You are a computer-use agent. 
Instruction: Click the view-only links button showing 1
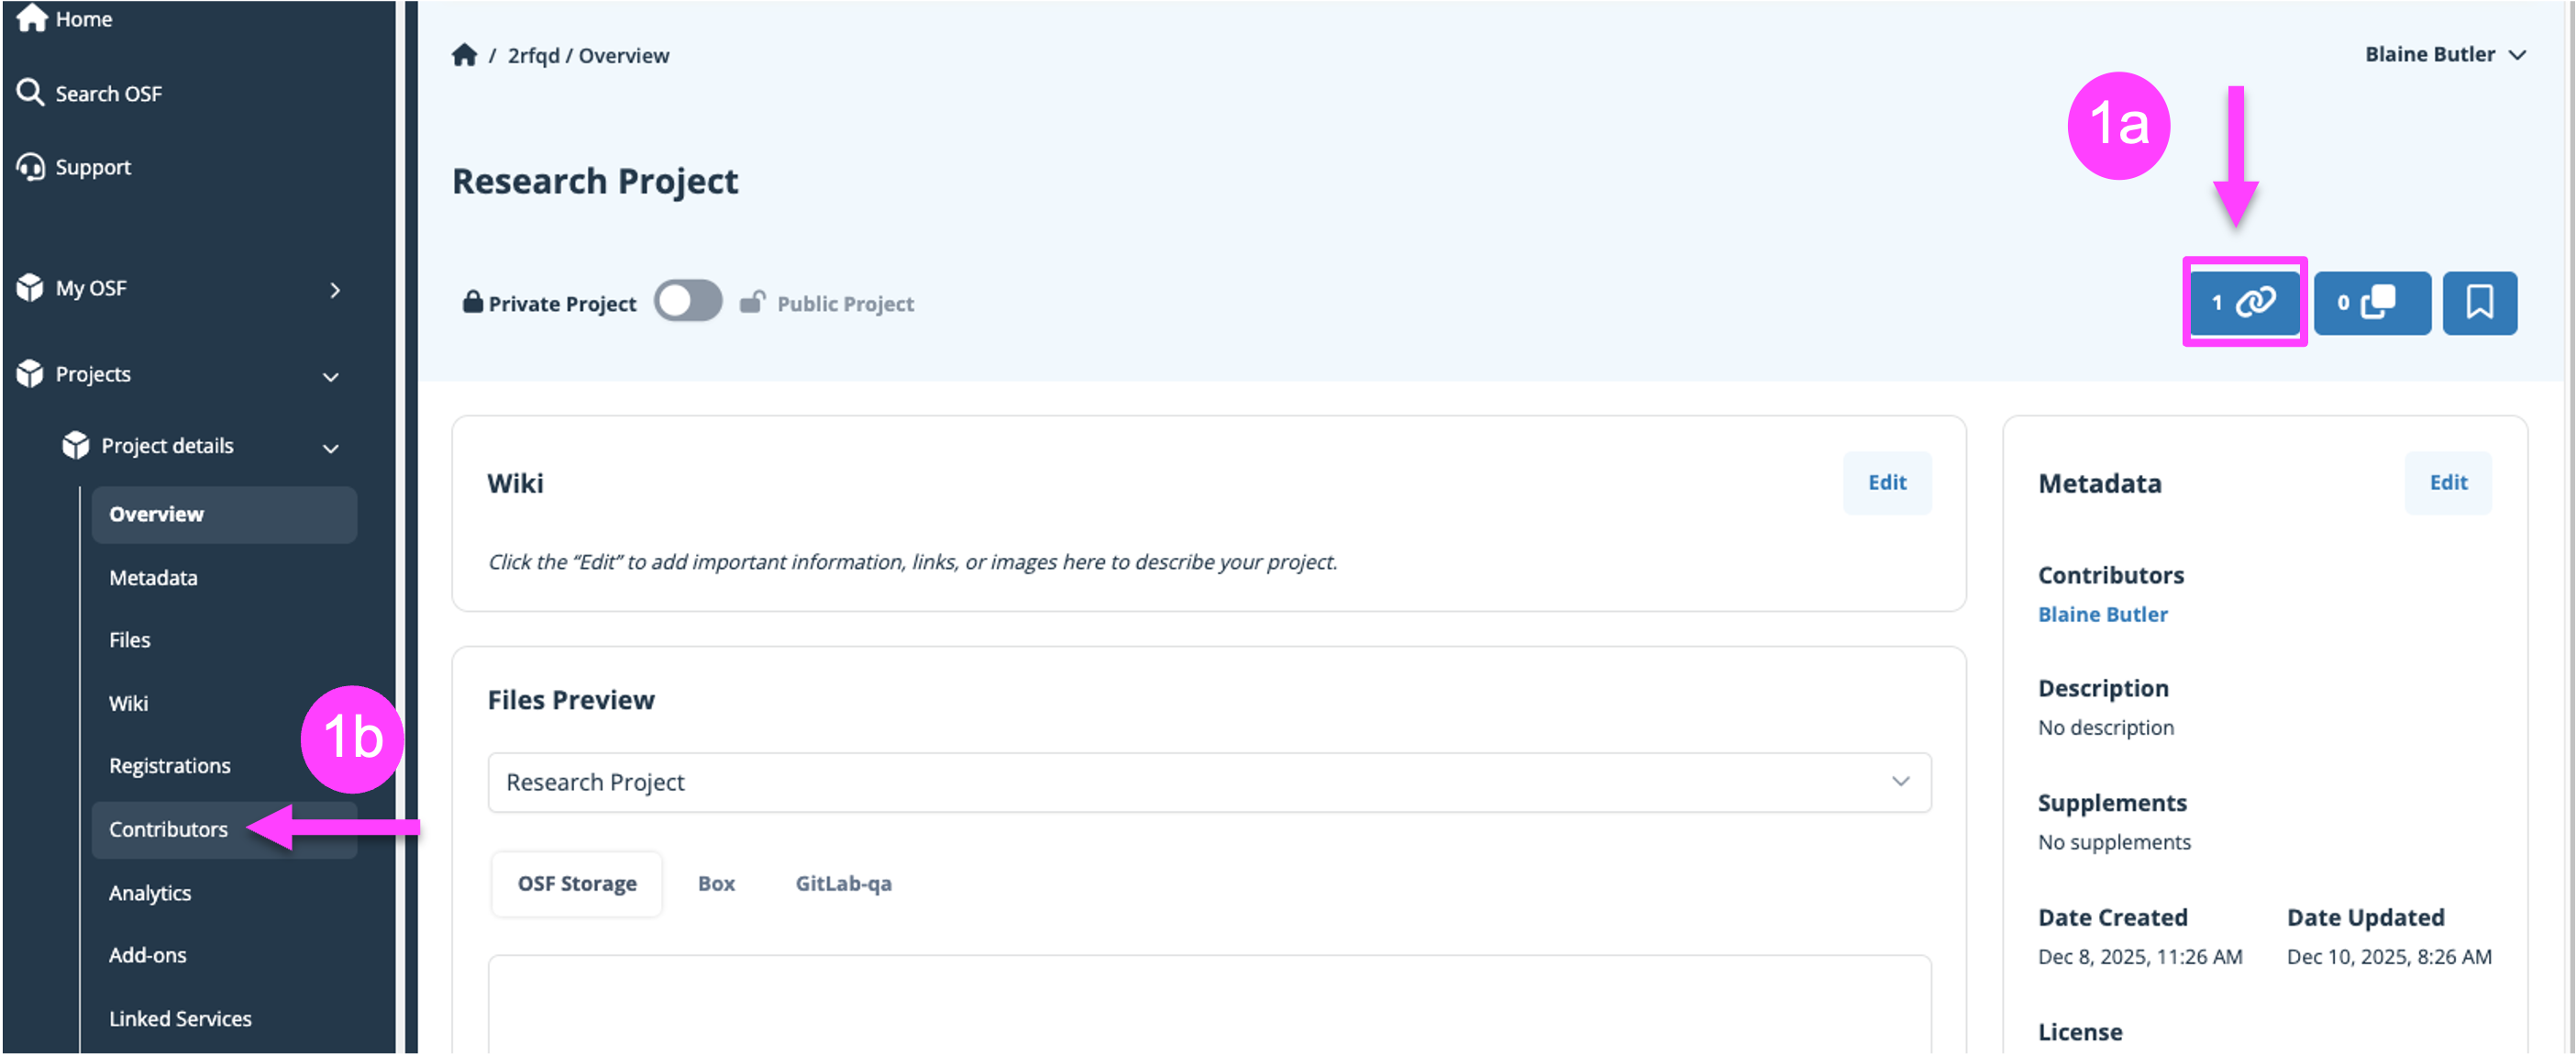pyautogui.click(x=2243, y=302)
